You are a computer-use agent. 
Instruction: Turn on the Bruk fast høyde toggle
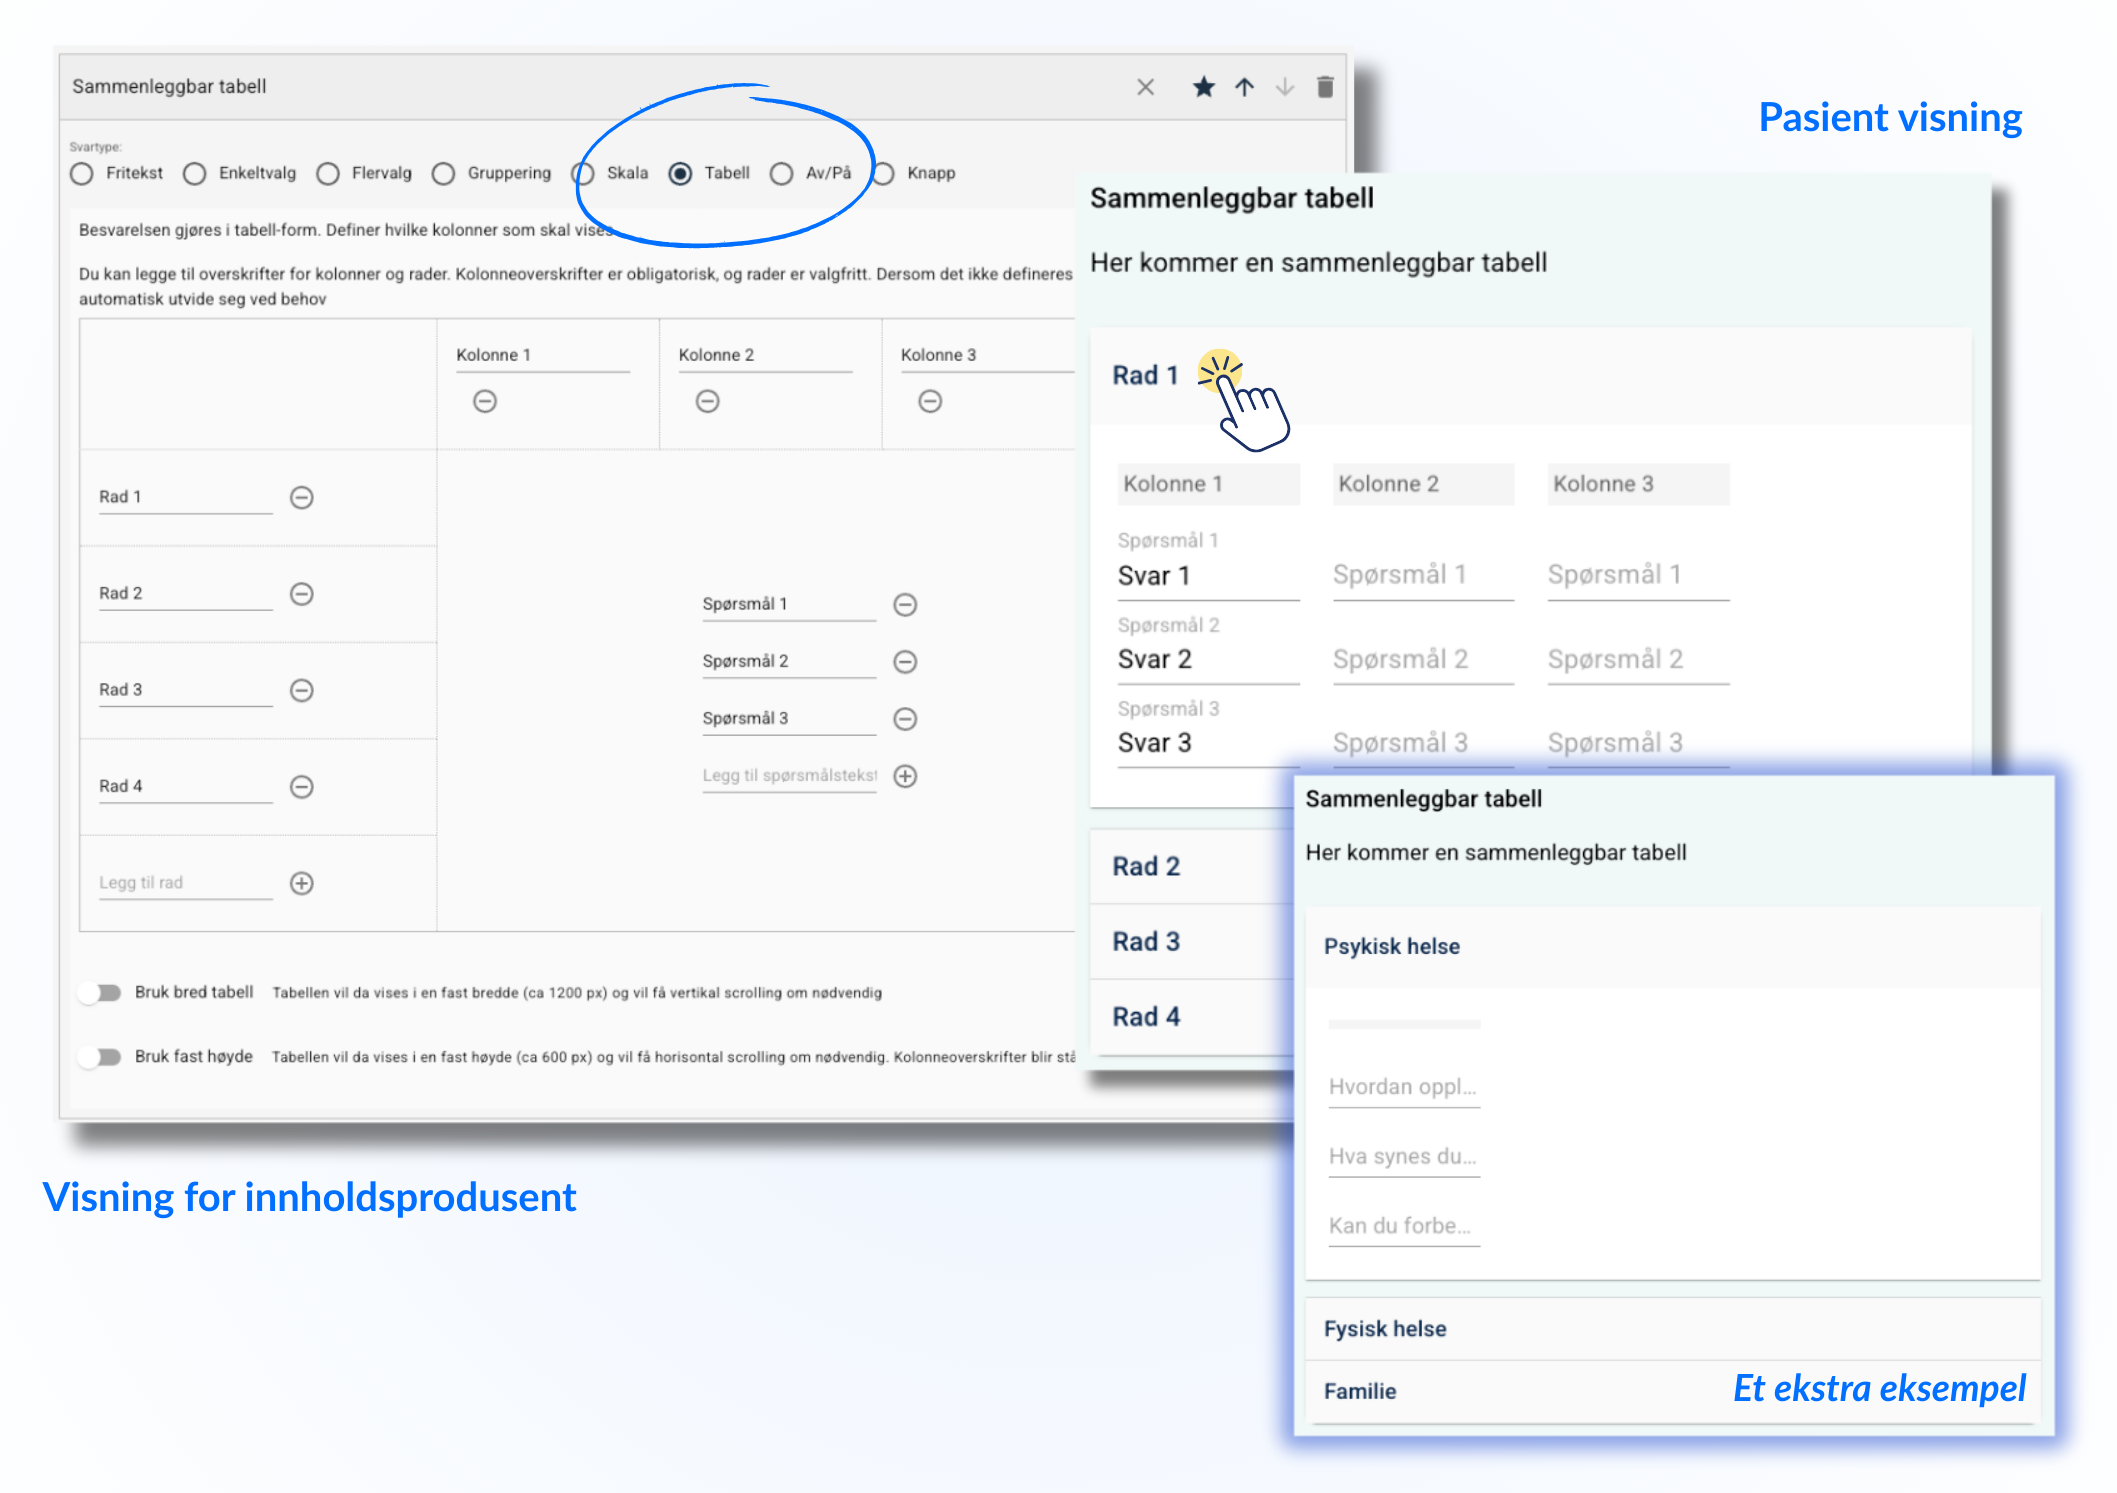[101, 1057]
